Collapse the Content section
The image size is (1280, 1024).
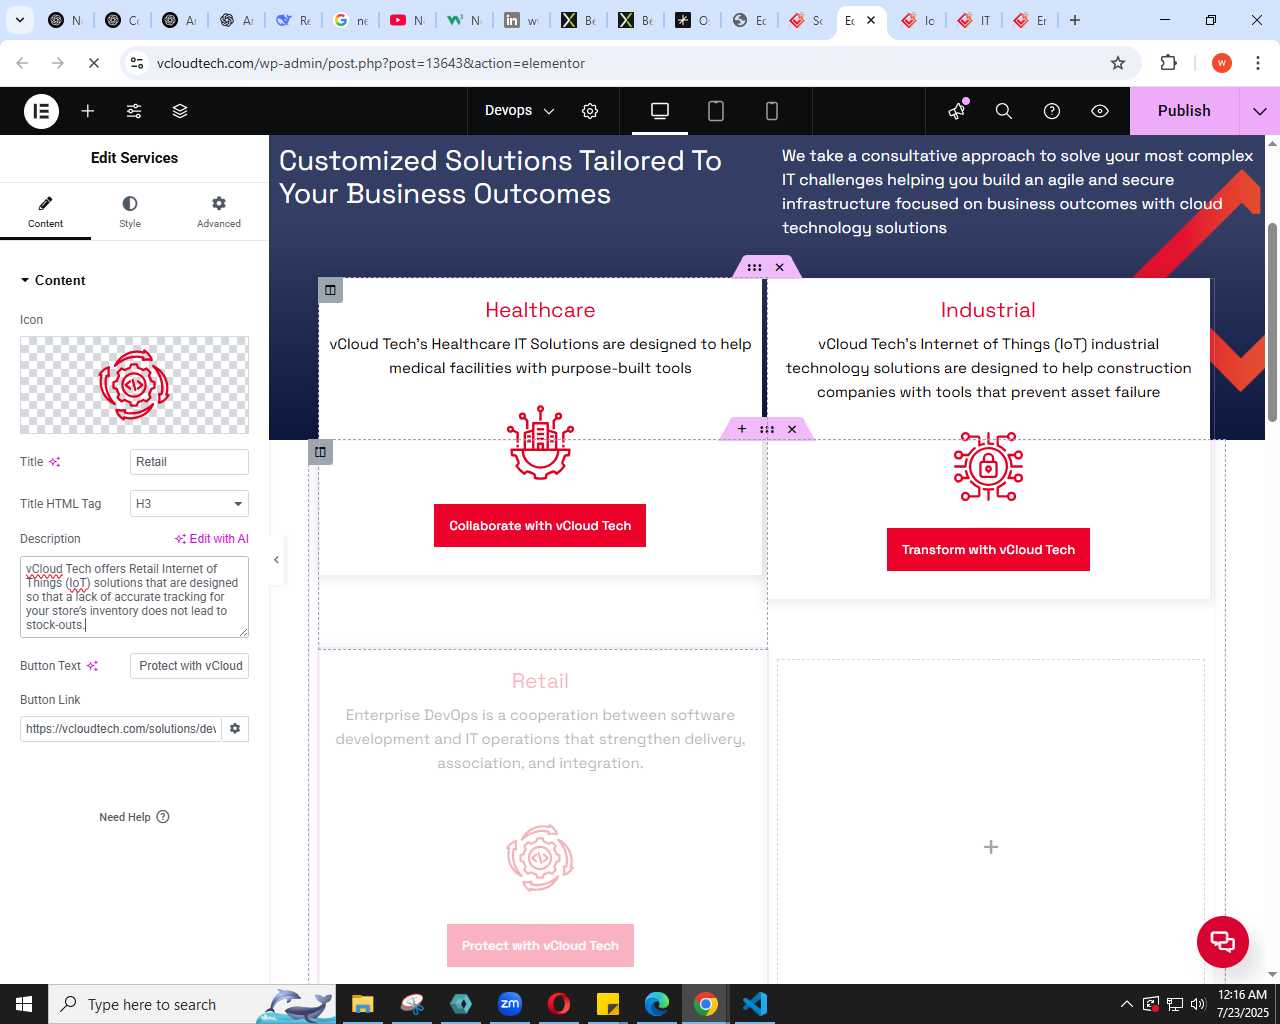coord(53,280)
